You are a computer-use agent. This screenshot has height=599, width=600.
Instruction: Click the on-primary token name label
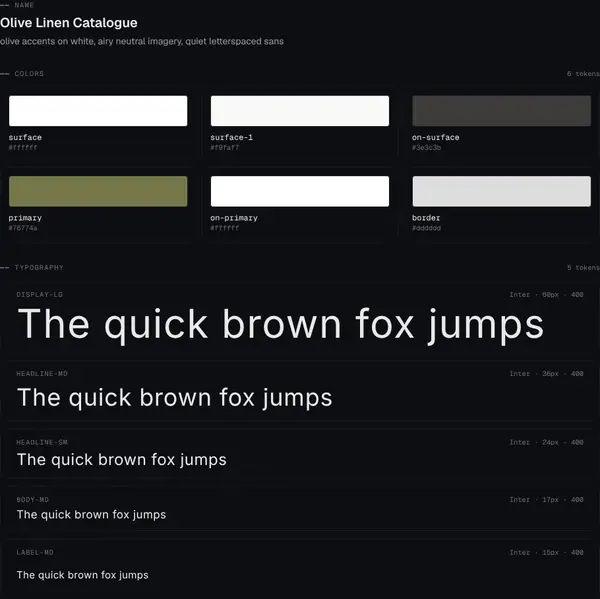[x=234, y=218]
